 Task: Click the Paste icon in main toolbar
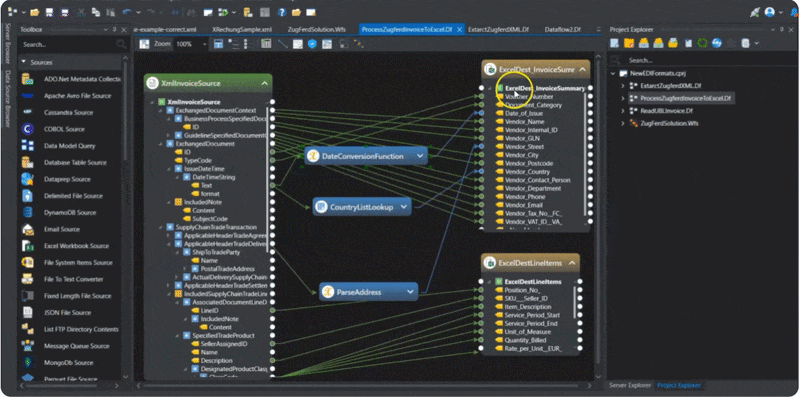[111, 12]
